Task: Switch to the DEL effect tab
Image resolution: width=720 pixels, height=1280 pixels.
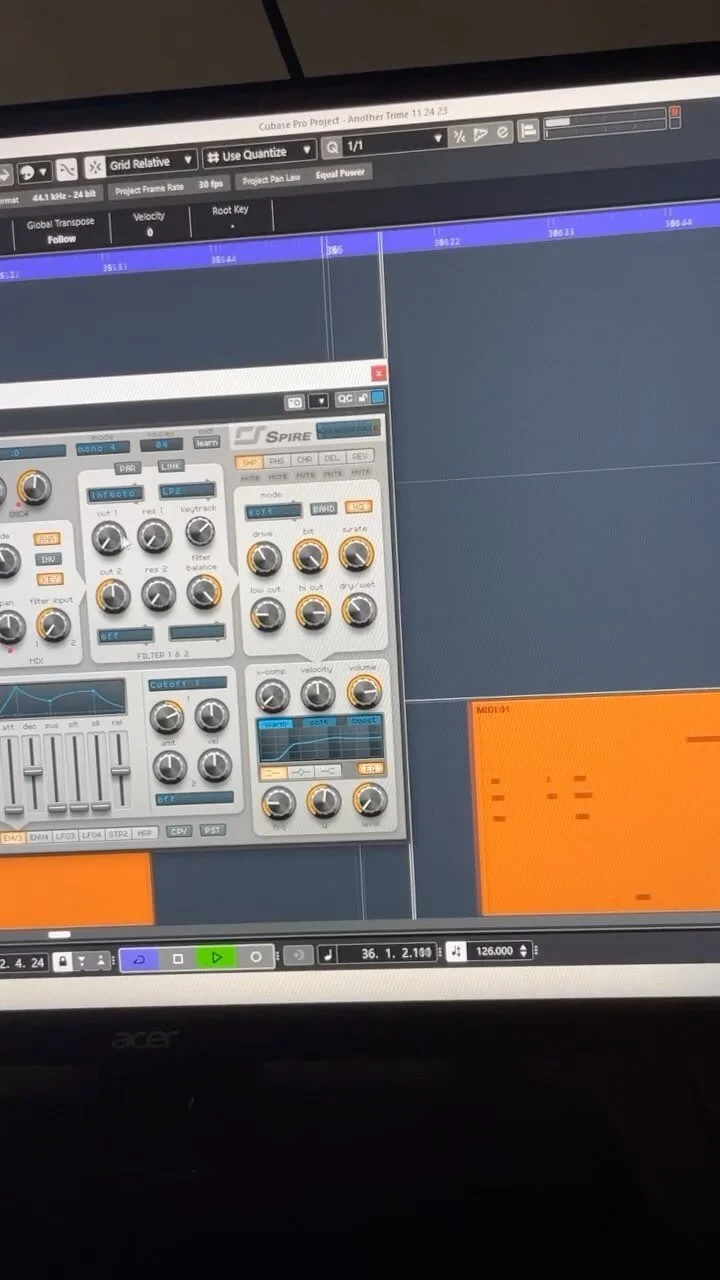Action: tap(332, 459)
